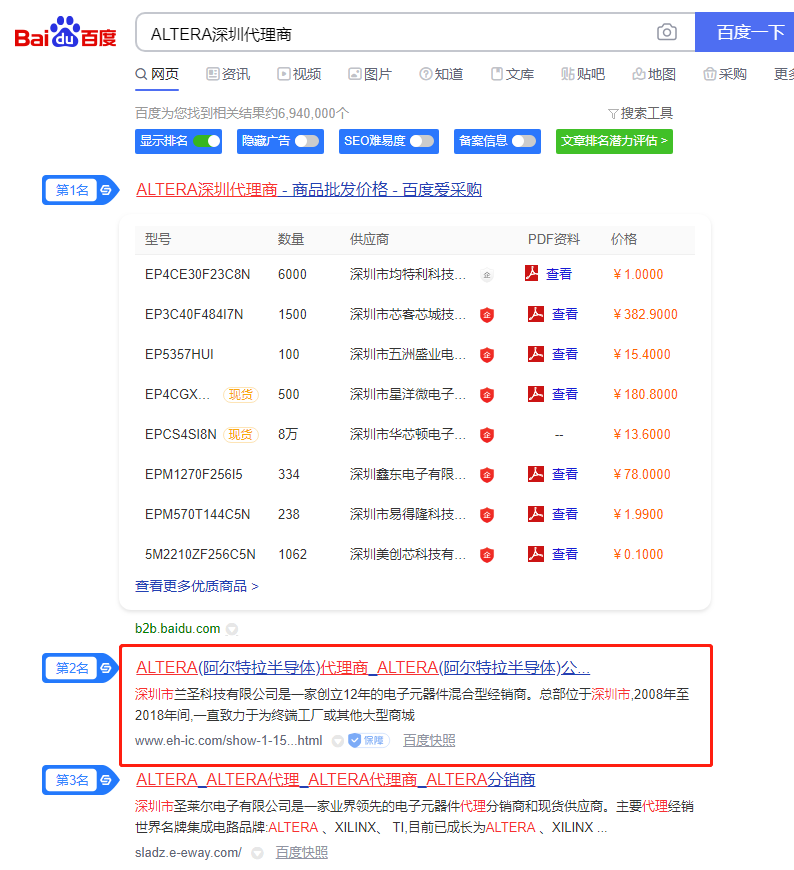Click the www.eh-ic.com/show-1-15...html URL
This screenshot has width=794, height=870.
pyautogui.click(x=229, y=741)
